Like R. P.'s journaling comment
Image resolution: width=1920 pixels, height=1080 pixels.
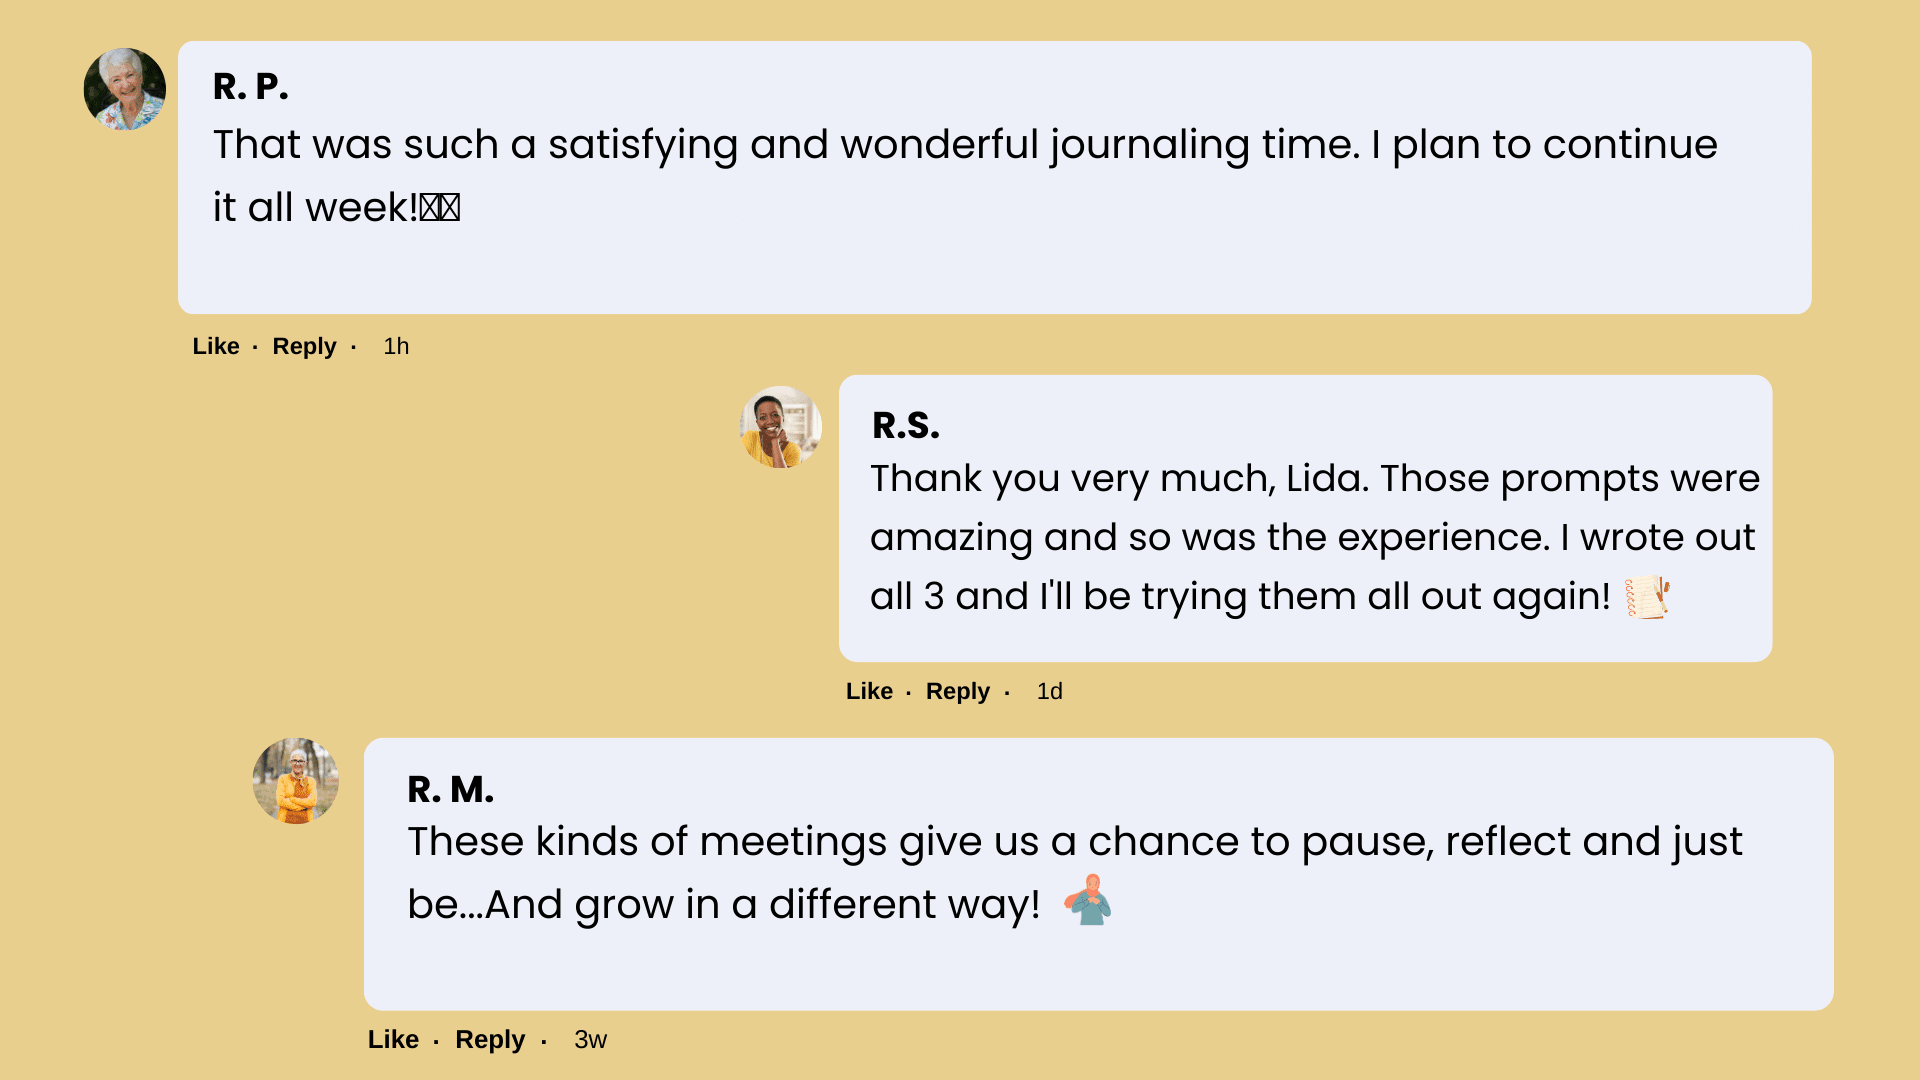tap(216, 346)
